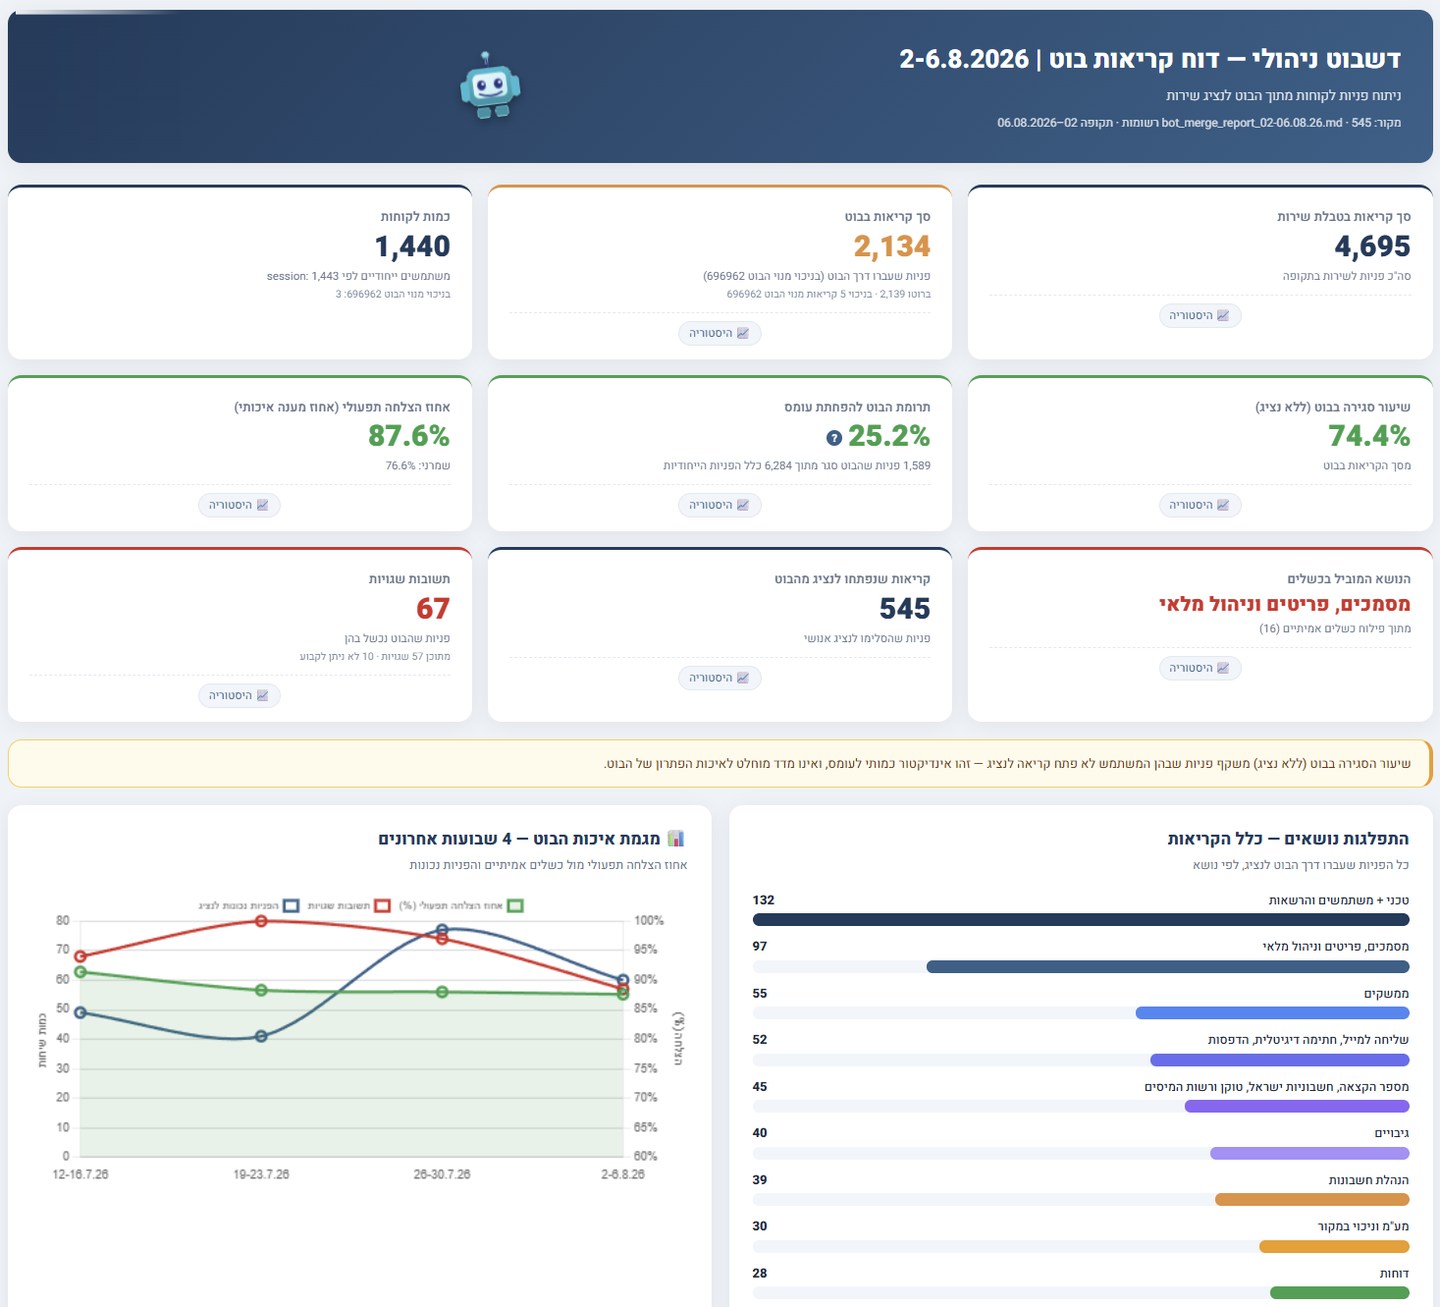The width and height of the screenshot is (1440, 1307).
Task: Select the red data point at 12-16.7.26
Action: click(80, 956)
